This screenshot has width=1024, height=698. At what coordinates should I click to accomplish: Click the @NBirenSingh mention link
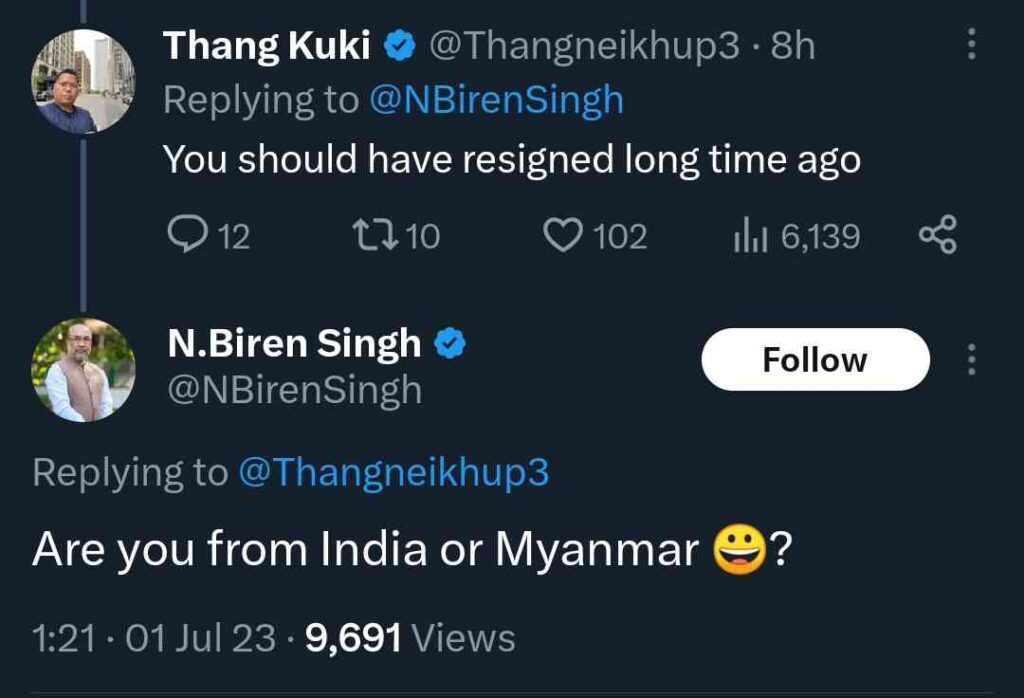496,100
